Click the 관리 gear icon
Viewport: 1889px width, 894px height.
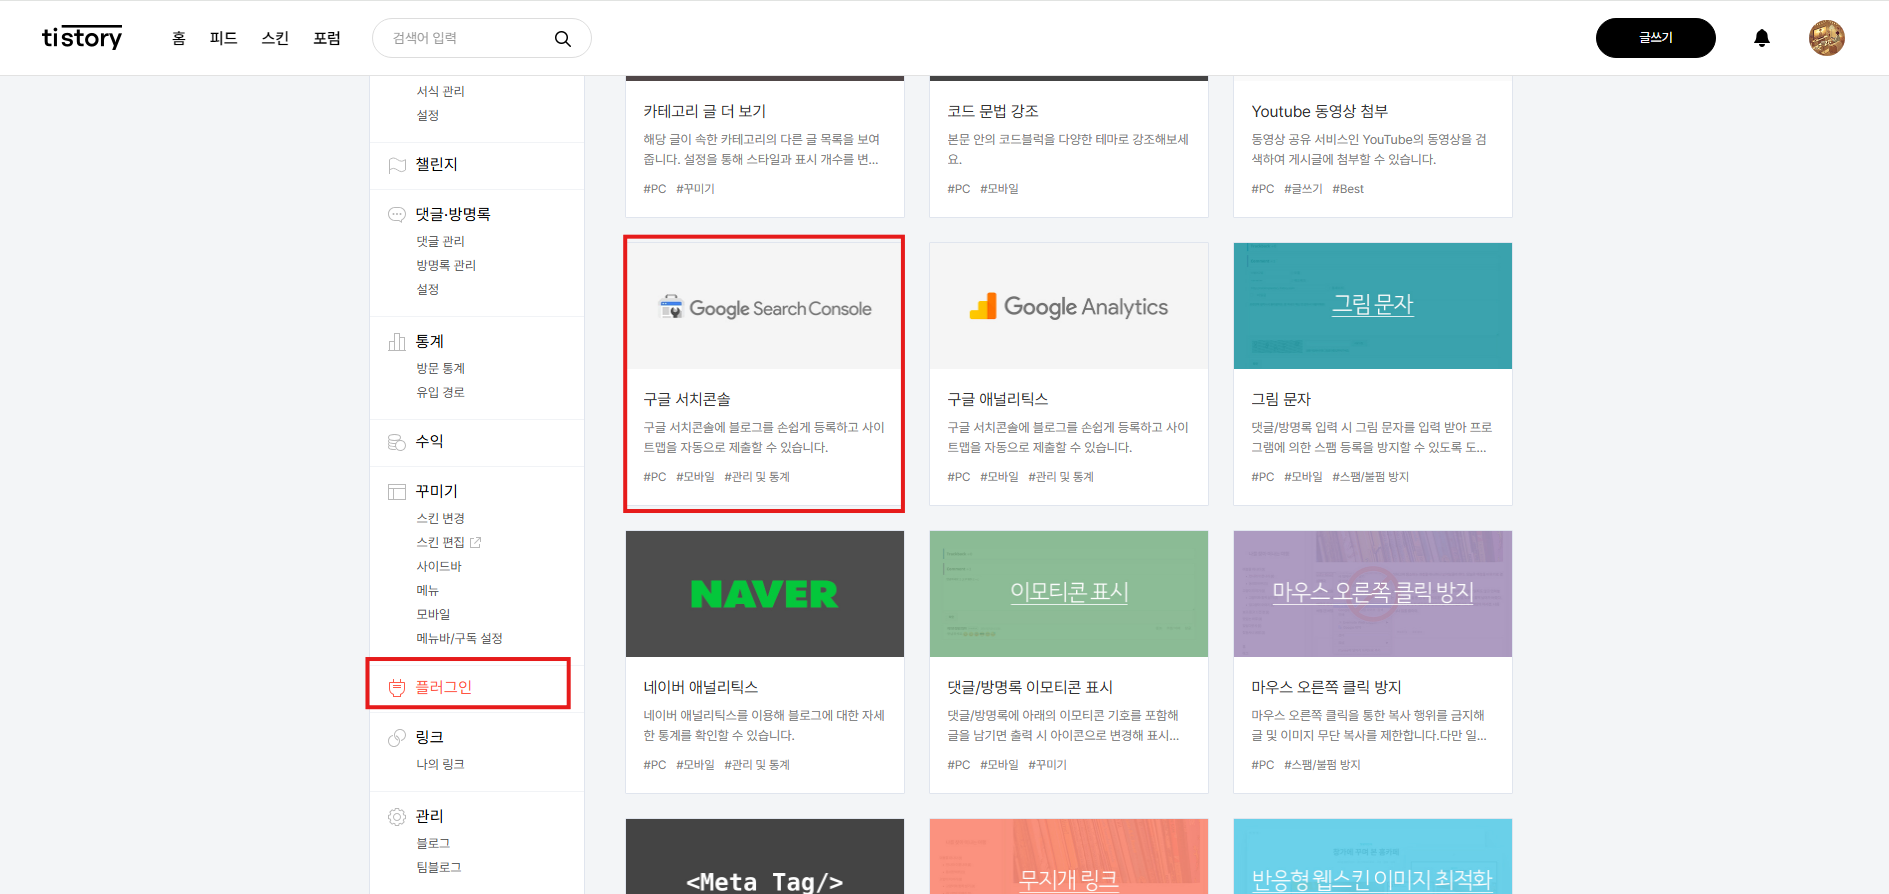[397, 817]
